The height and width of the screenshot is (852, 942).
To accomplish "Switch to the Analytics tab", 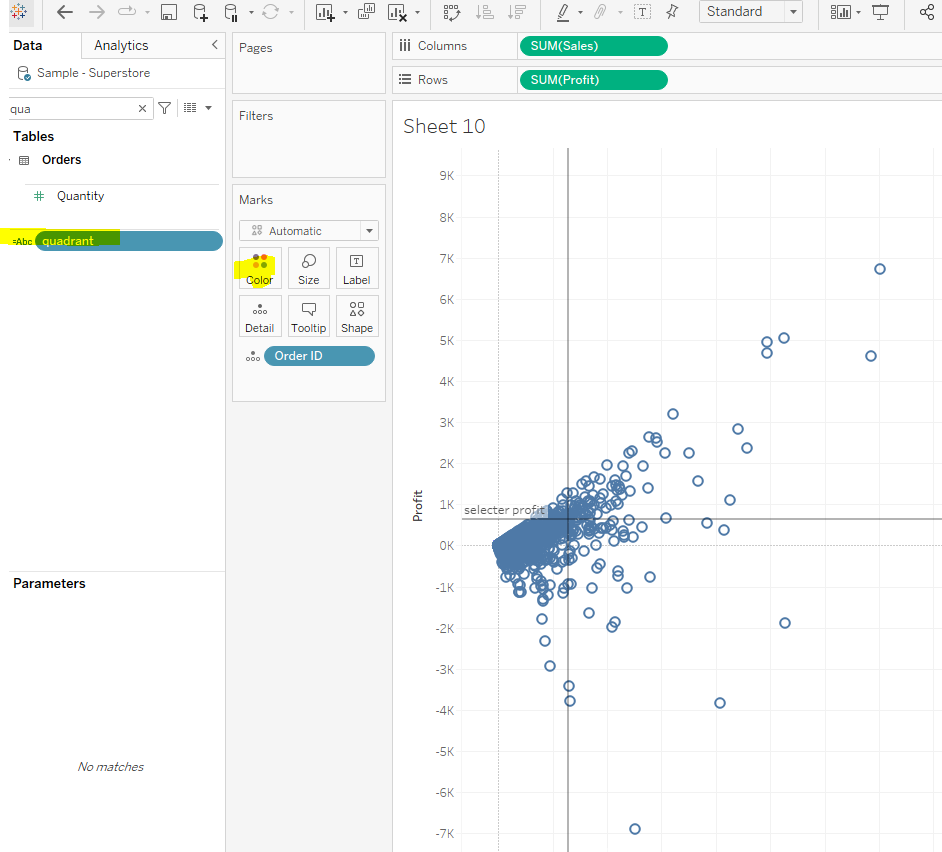I will [x=121, y=45].
